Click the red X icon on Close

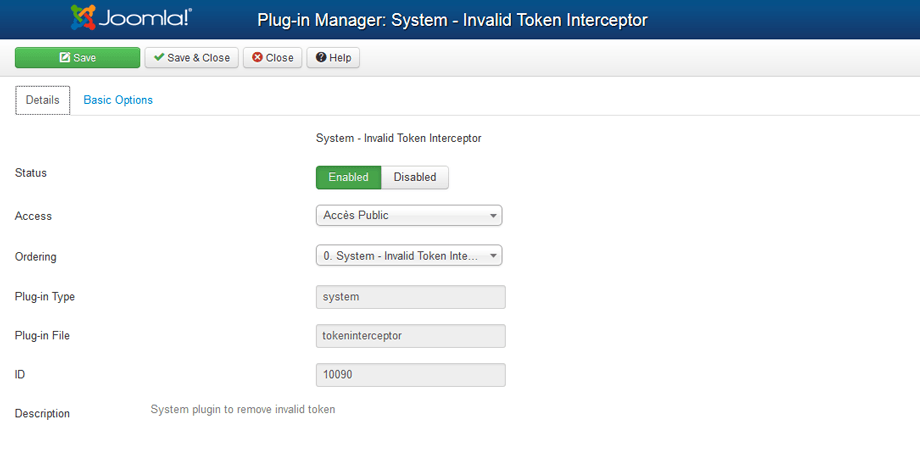[x=258, y=58]
